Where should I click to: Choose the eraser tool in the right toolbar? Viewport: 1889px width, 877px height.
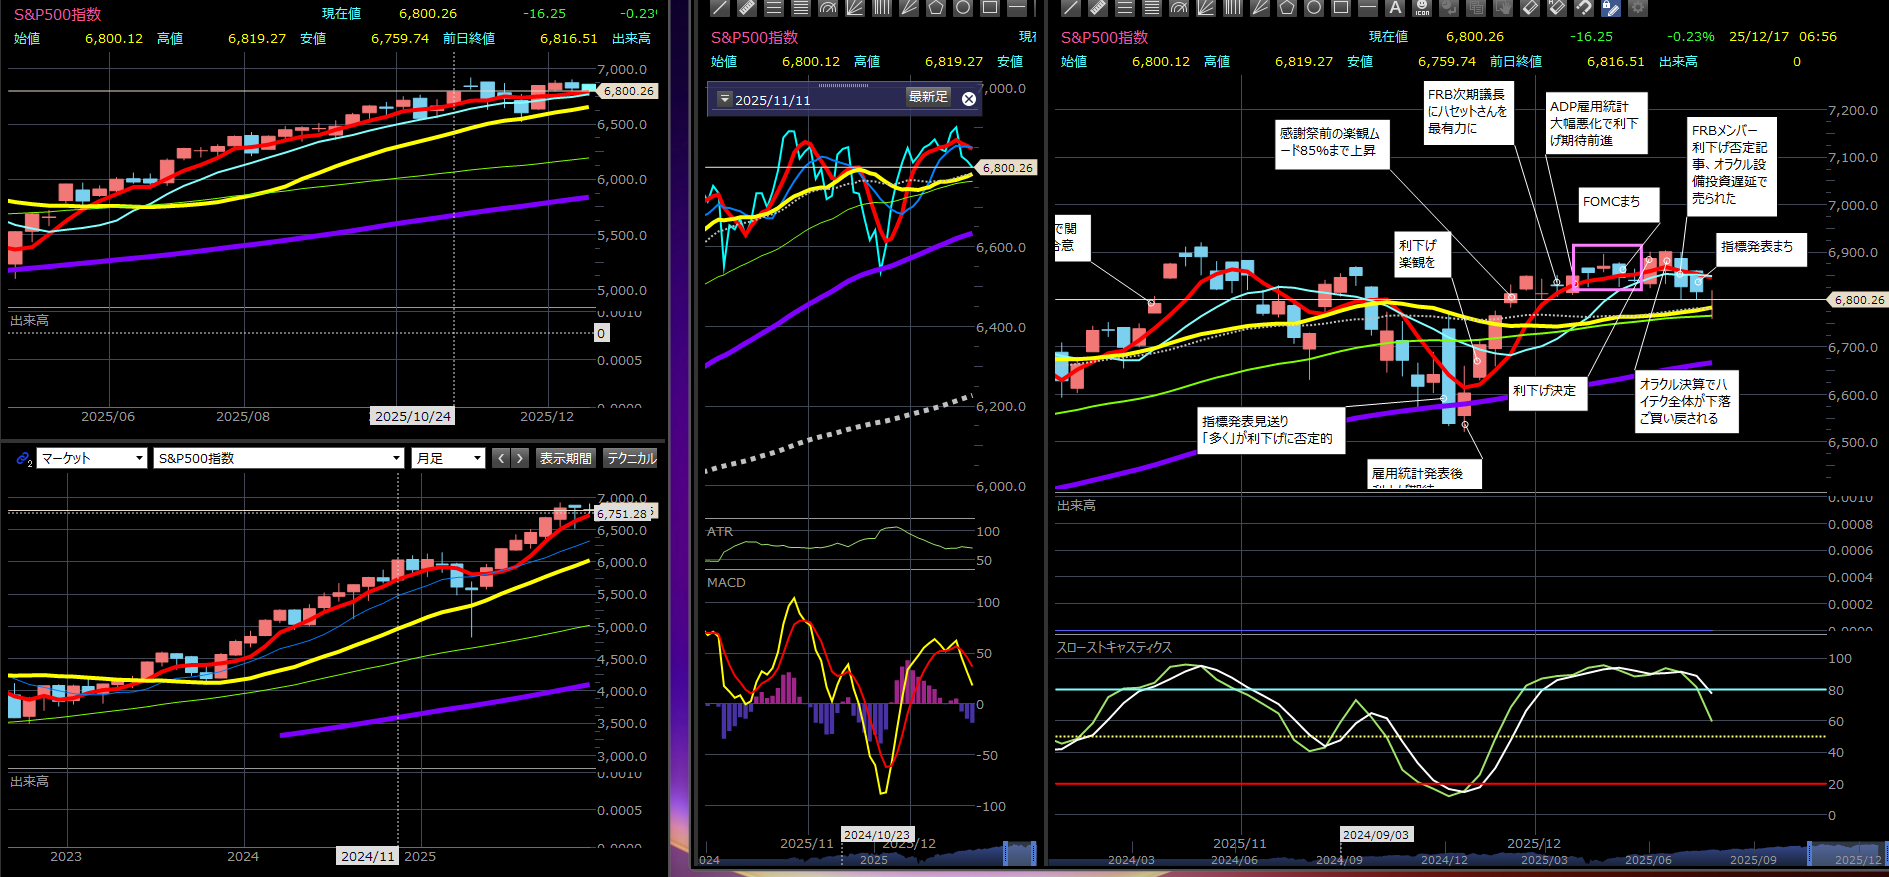(x=1530, y=8)
